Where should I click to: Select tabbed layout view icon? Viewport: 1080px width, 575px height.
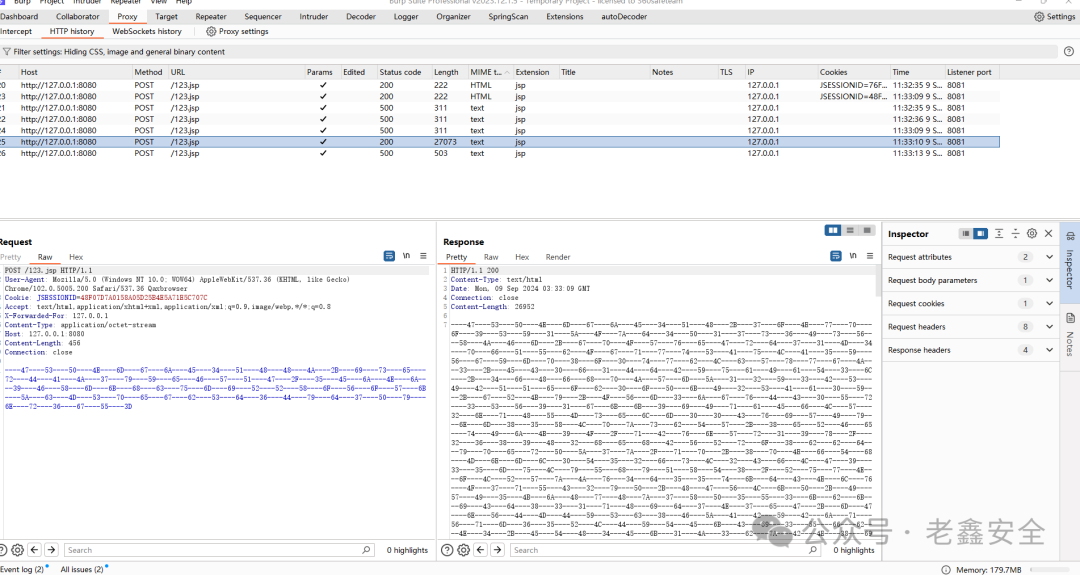(x=867, y=230)
